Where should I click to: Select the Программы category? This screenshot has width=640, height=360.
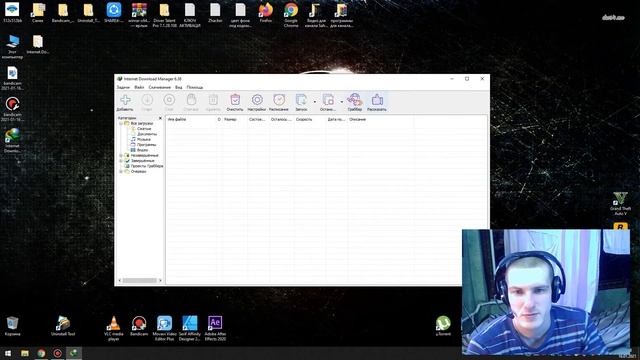pos(147,144)
